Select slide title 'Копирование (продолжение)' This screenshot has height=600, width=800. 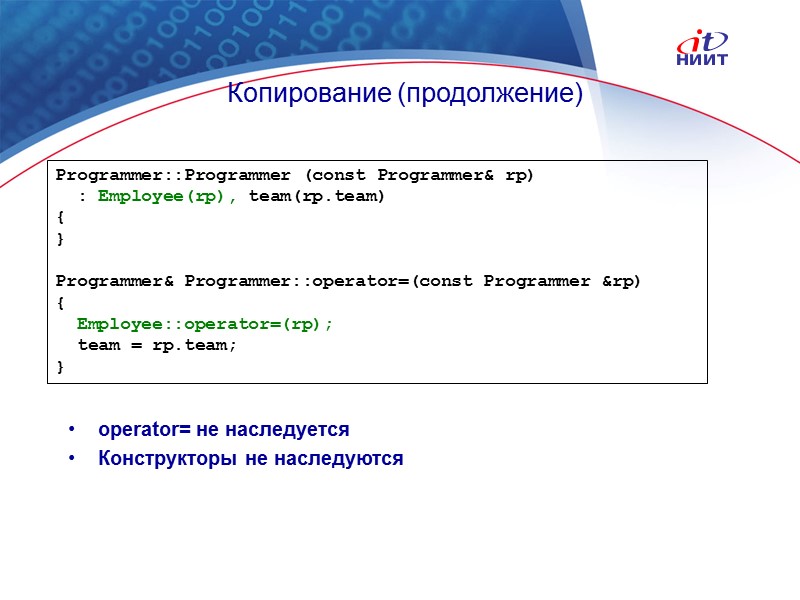[x=405, y=93]
